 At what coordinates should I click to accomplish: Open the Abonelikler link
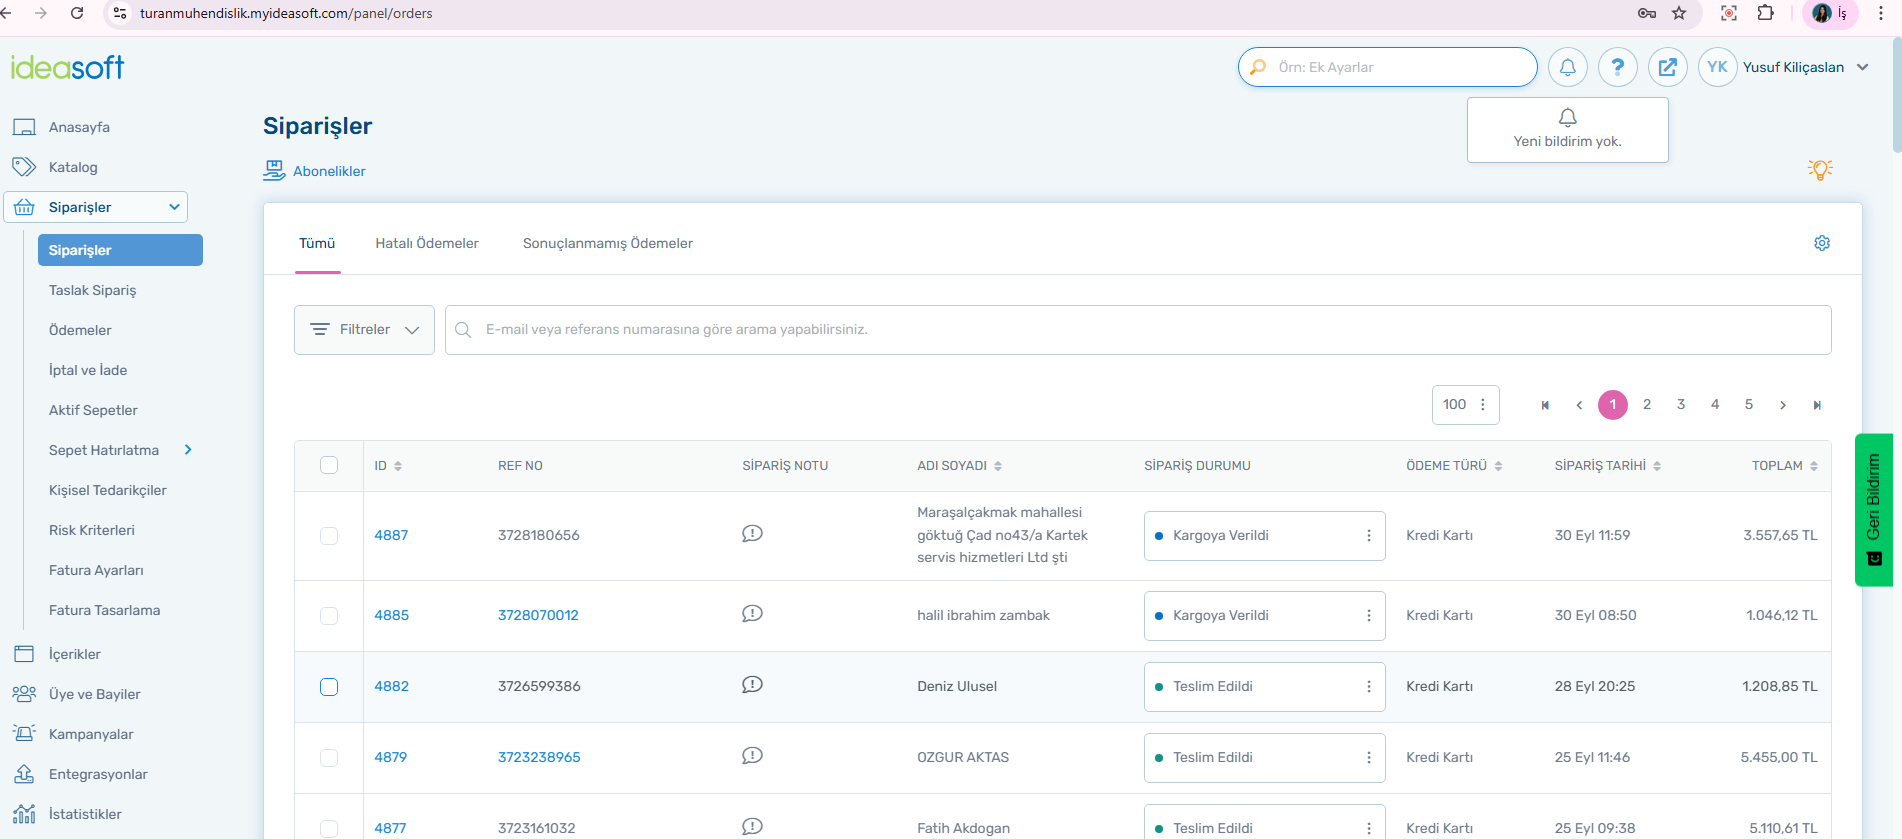pyautogui.click(x=329, y=171)
